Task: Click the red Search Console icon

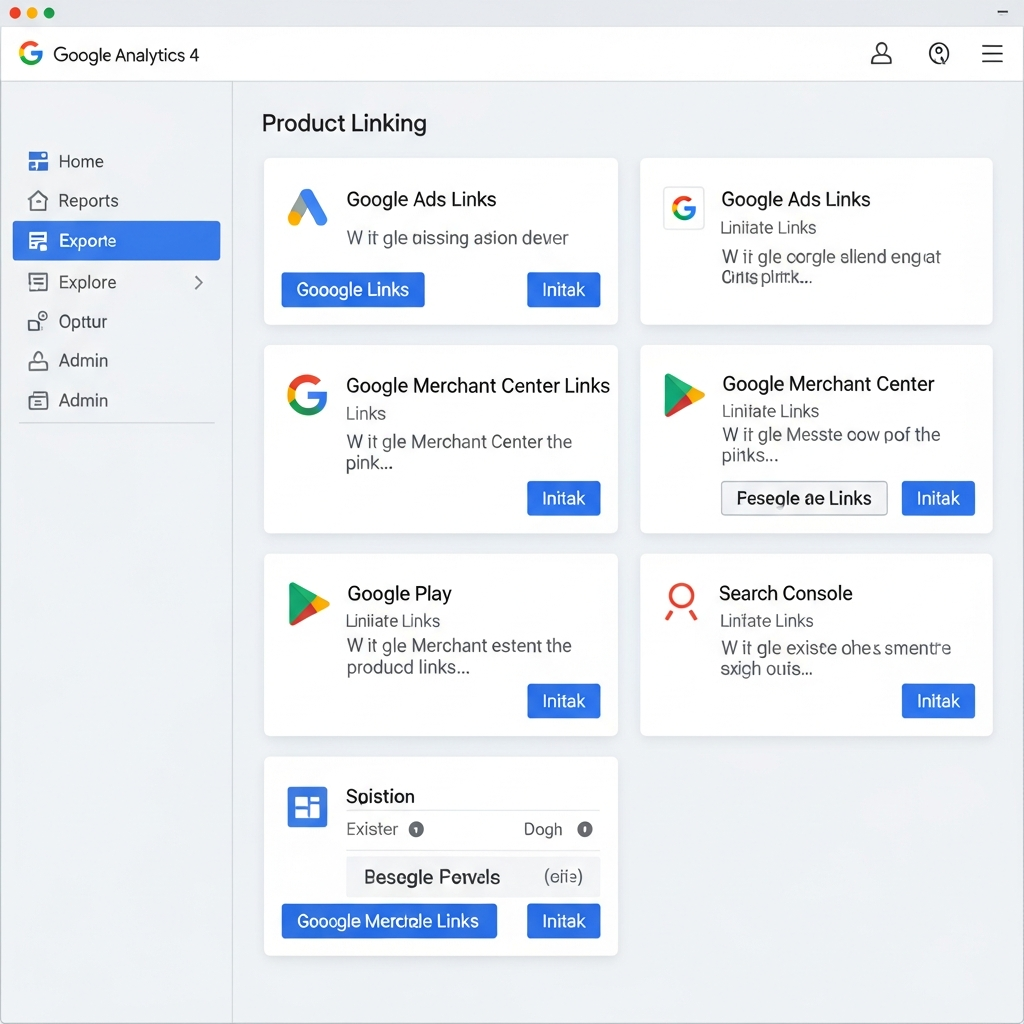Action: (681, 601)
